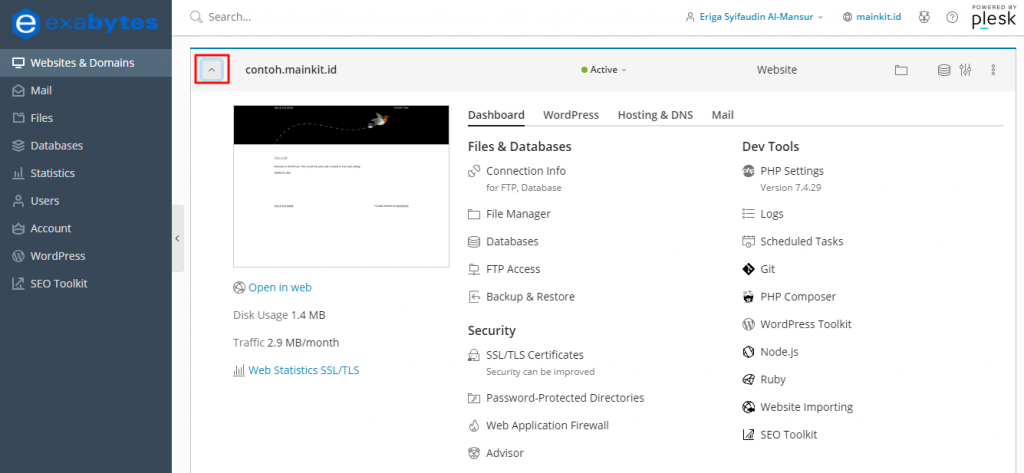This screenshot has height=473, width=1024.
Task: Open File Manager
Action: click(x=518, y=214)
